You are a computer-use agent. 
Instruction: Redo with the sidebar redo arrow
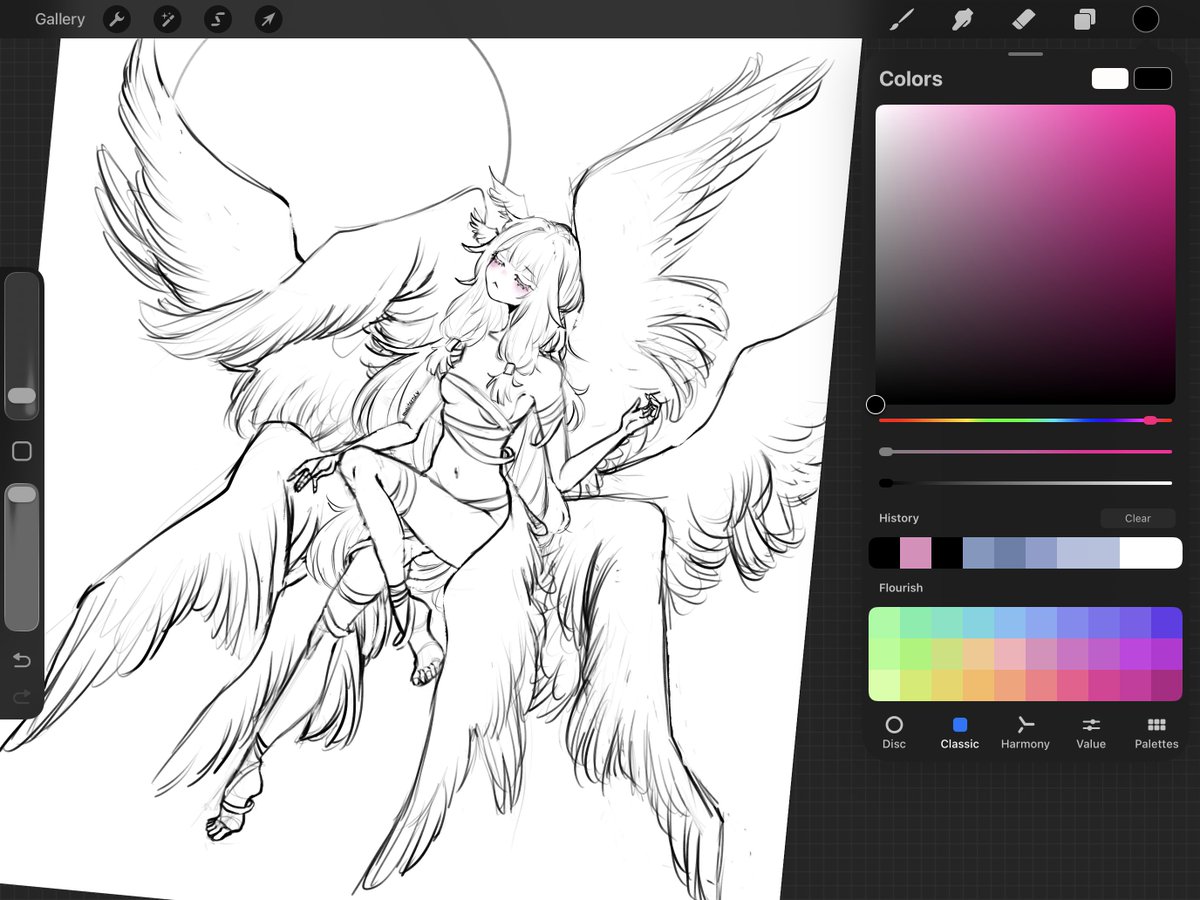pyautogui.click(x=21, y=697)
